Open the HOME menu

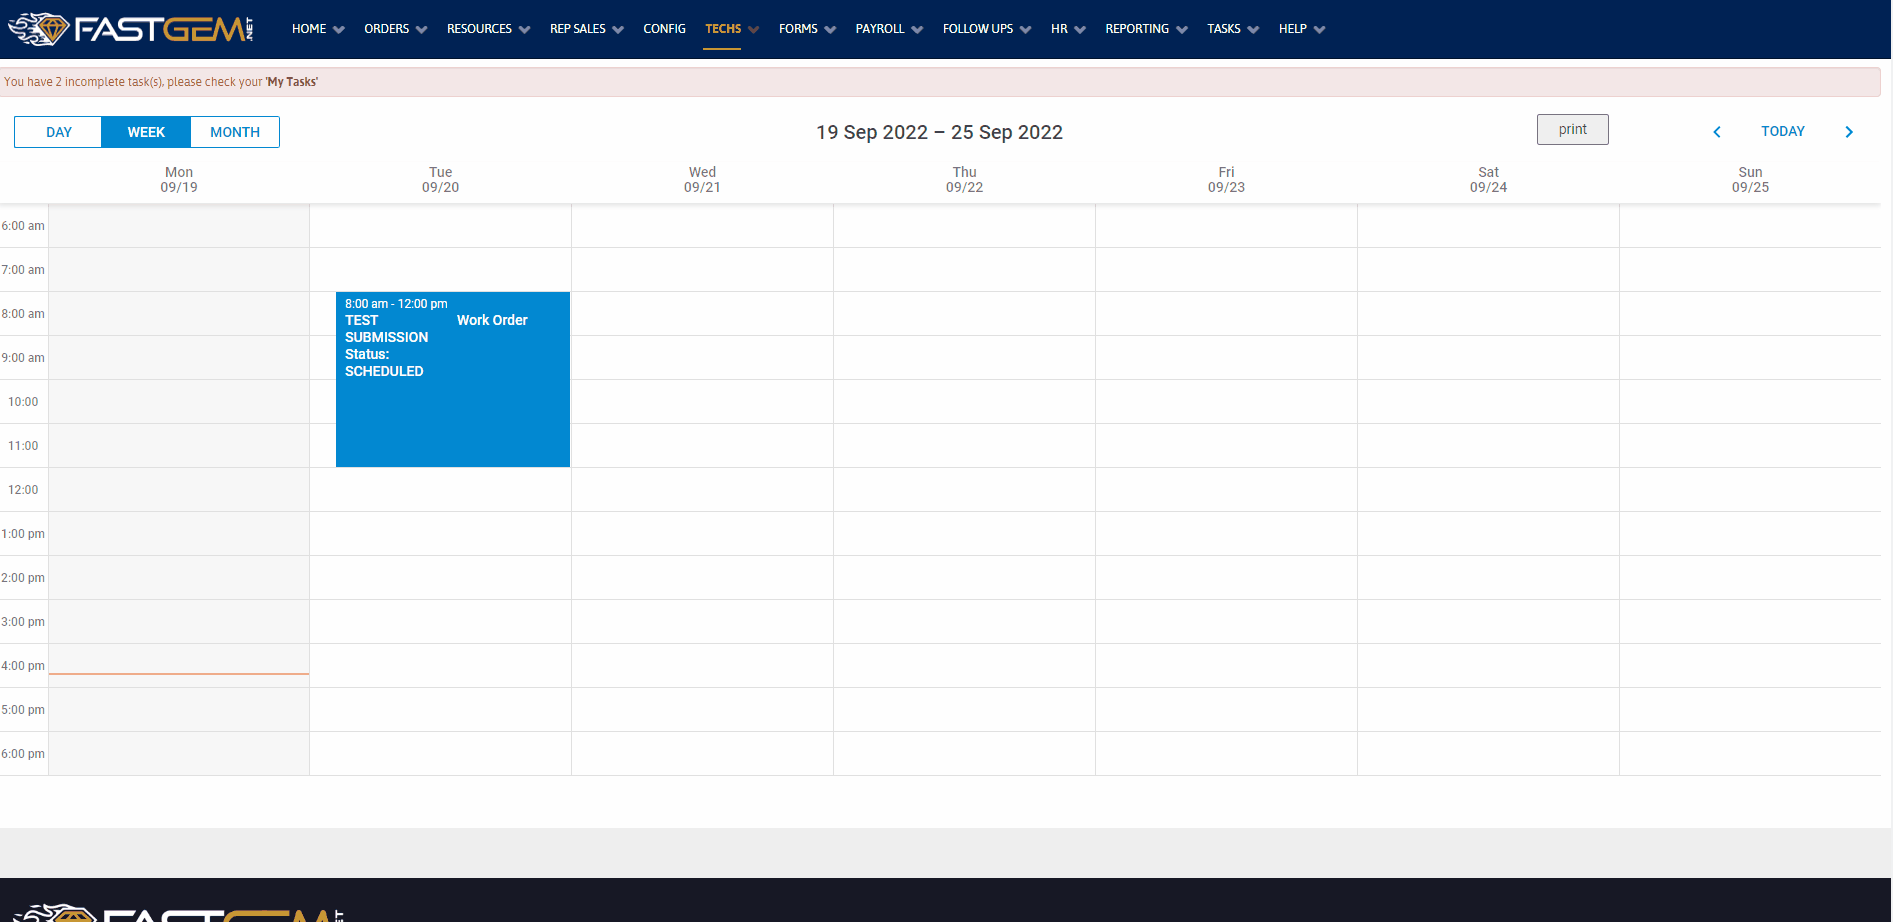tap(309, 29)
